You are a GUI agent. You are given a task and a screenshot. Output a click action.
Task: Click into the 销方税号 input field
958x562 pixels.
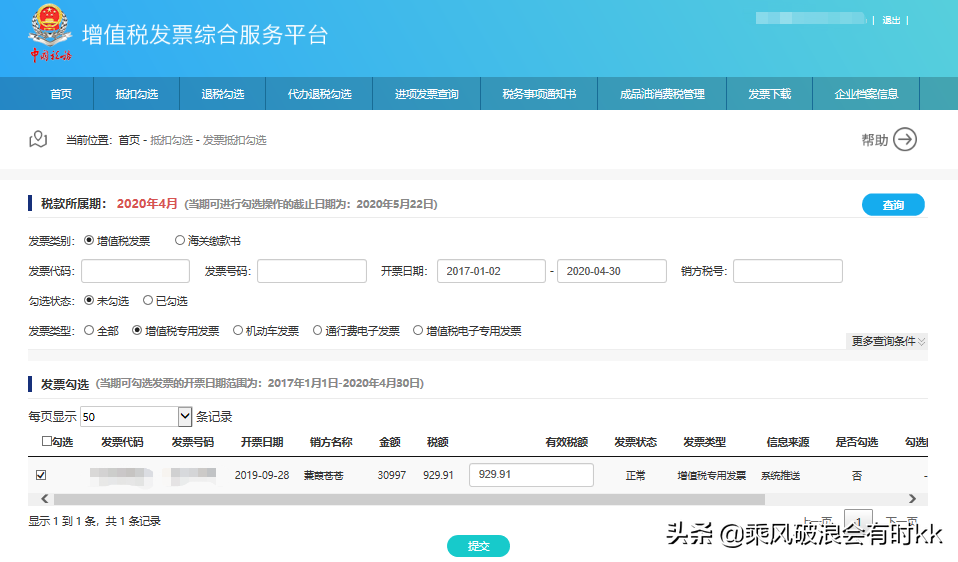pos(788,271)
